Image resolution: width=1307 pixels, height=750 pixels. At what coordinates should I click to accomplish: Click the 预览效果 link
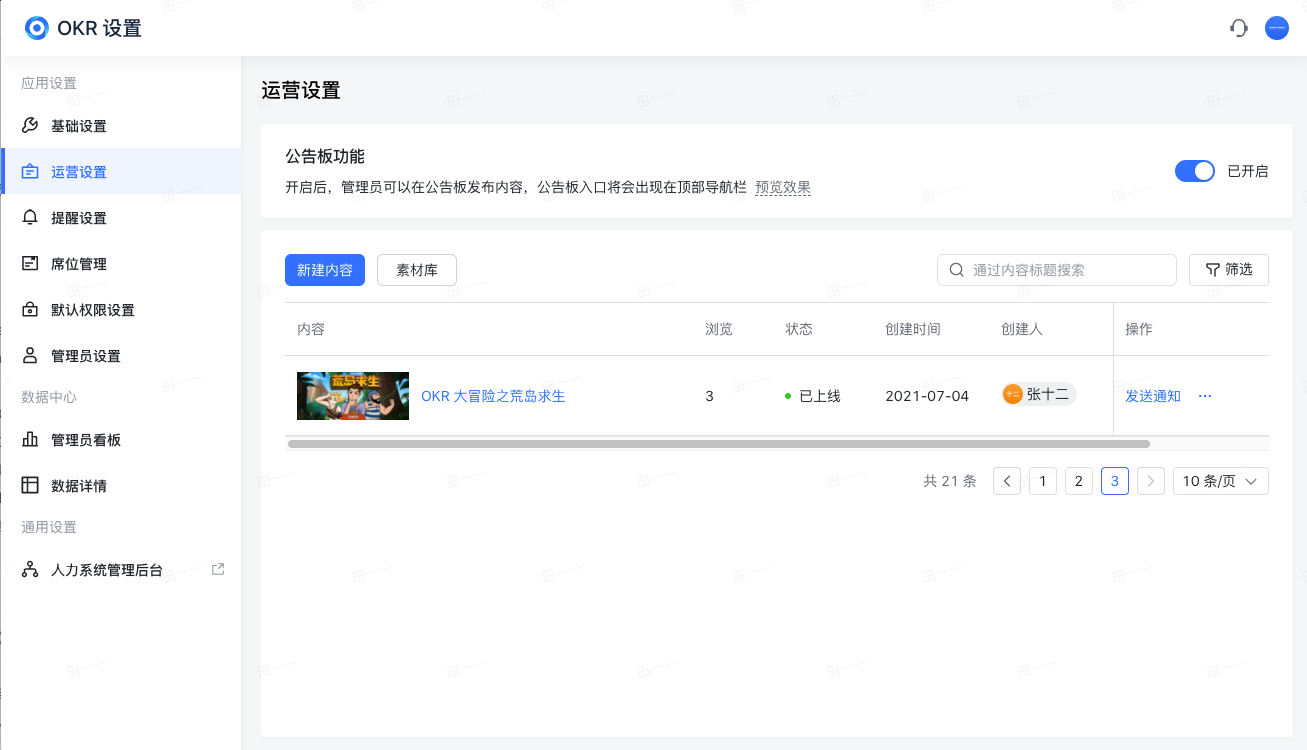pos(783,188)
